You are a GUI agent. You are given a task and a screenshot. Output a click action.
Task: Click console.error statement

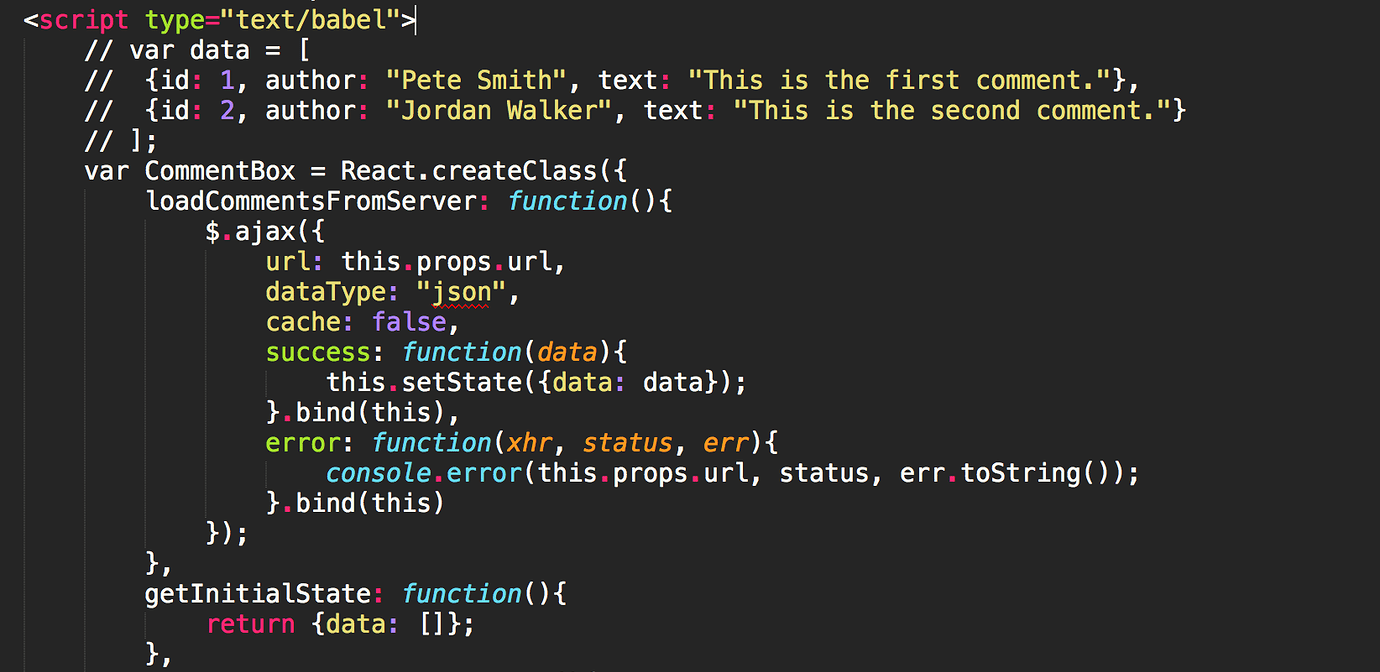click(409, 472)
